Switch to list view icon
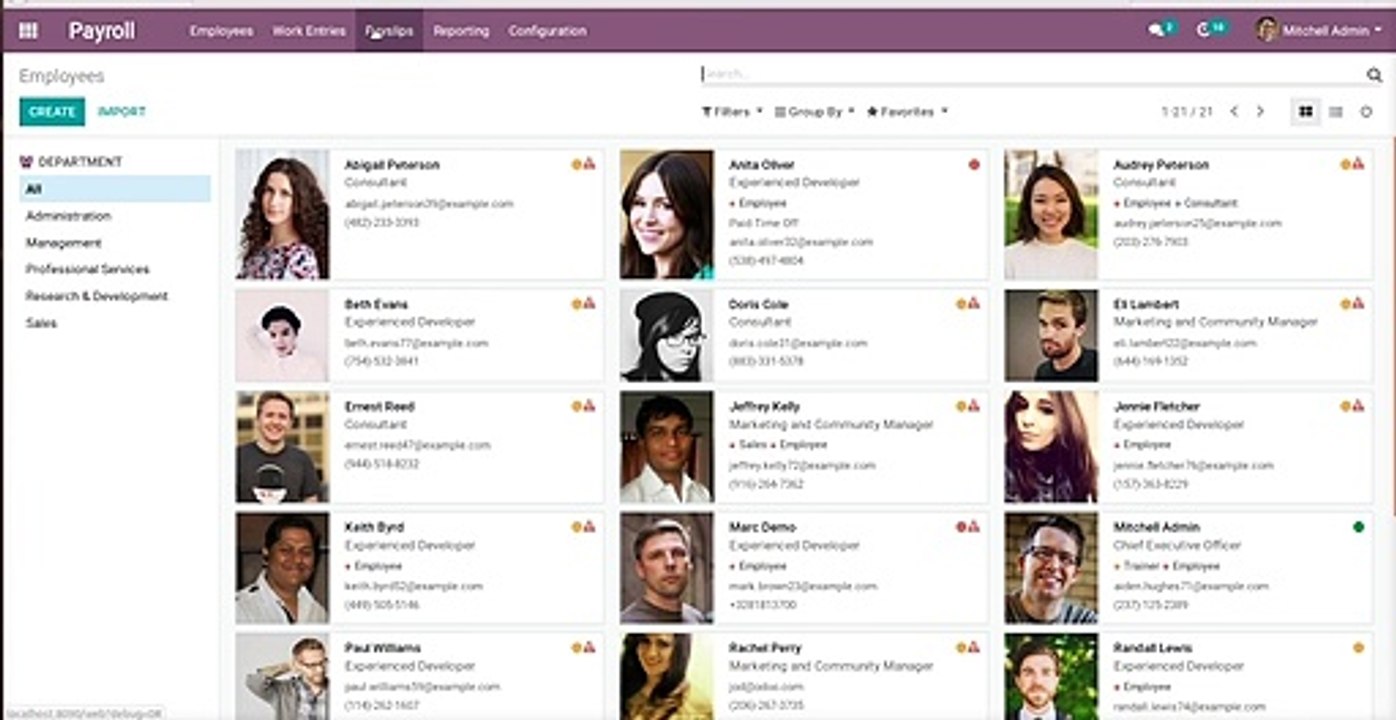This screenshot has width=1396, height=720. click(1336, 112)
